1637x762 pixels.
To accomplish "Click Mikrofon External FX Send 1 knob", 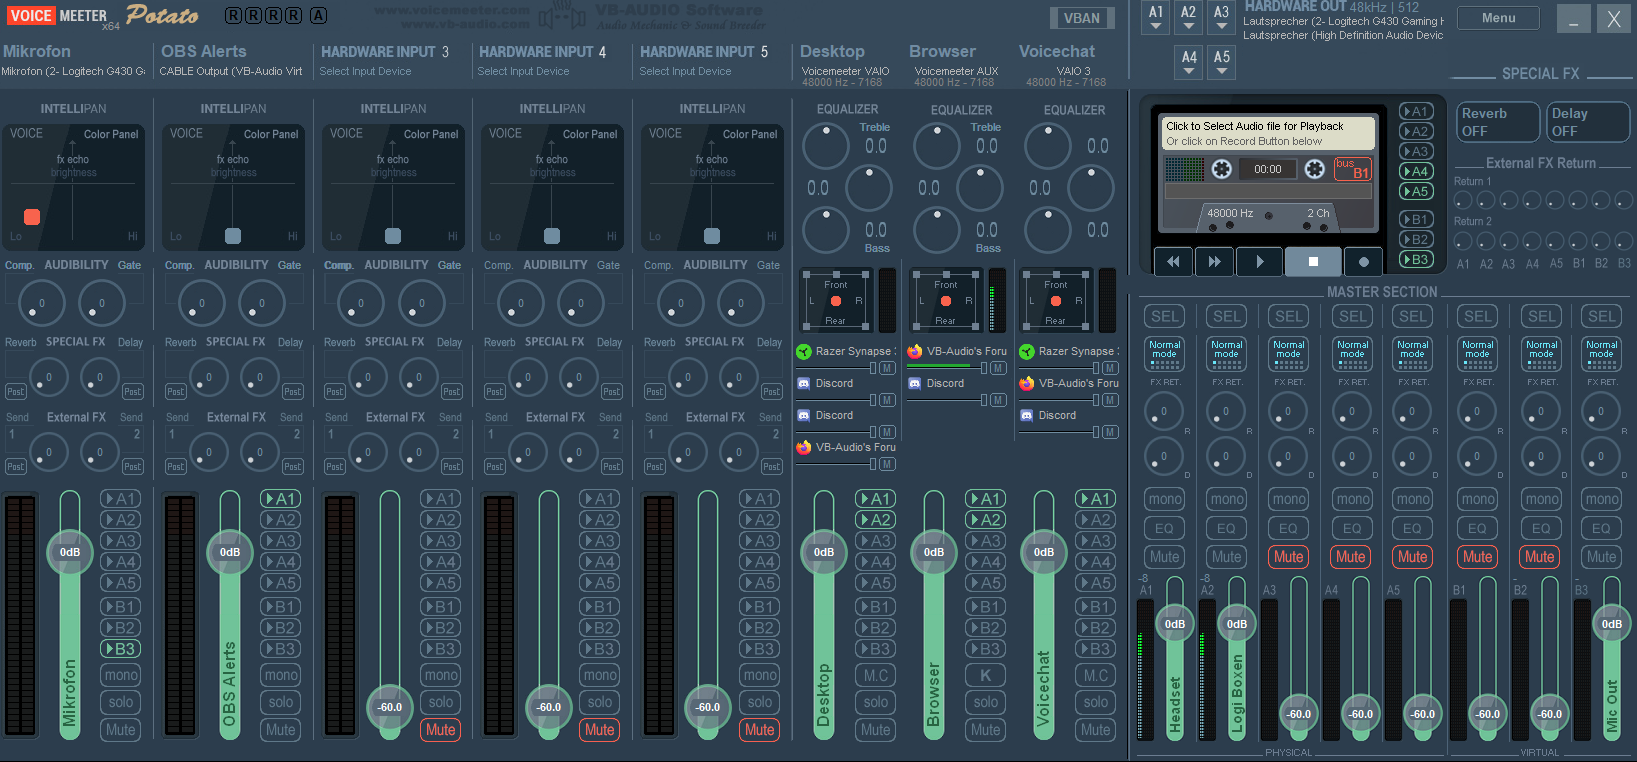I will 48,453.
